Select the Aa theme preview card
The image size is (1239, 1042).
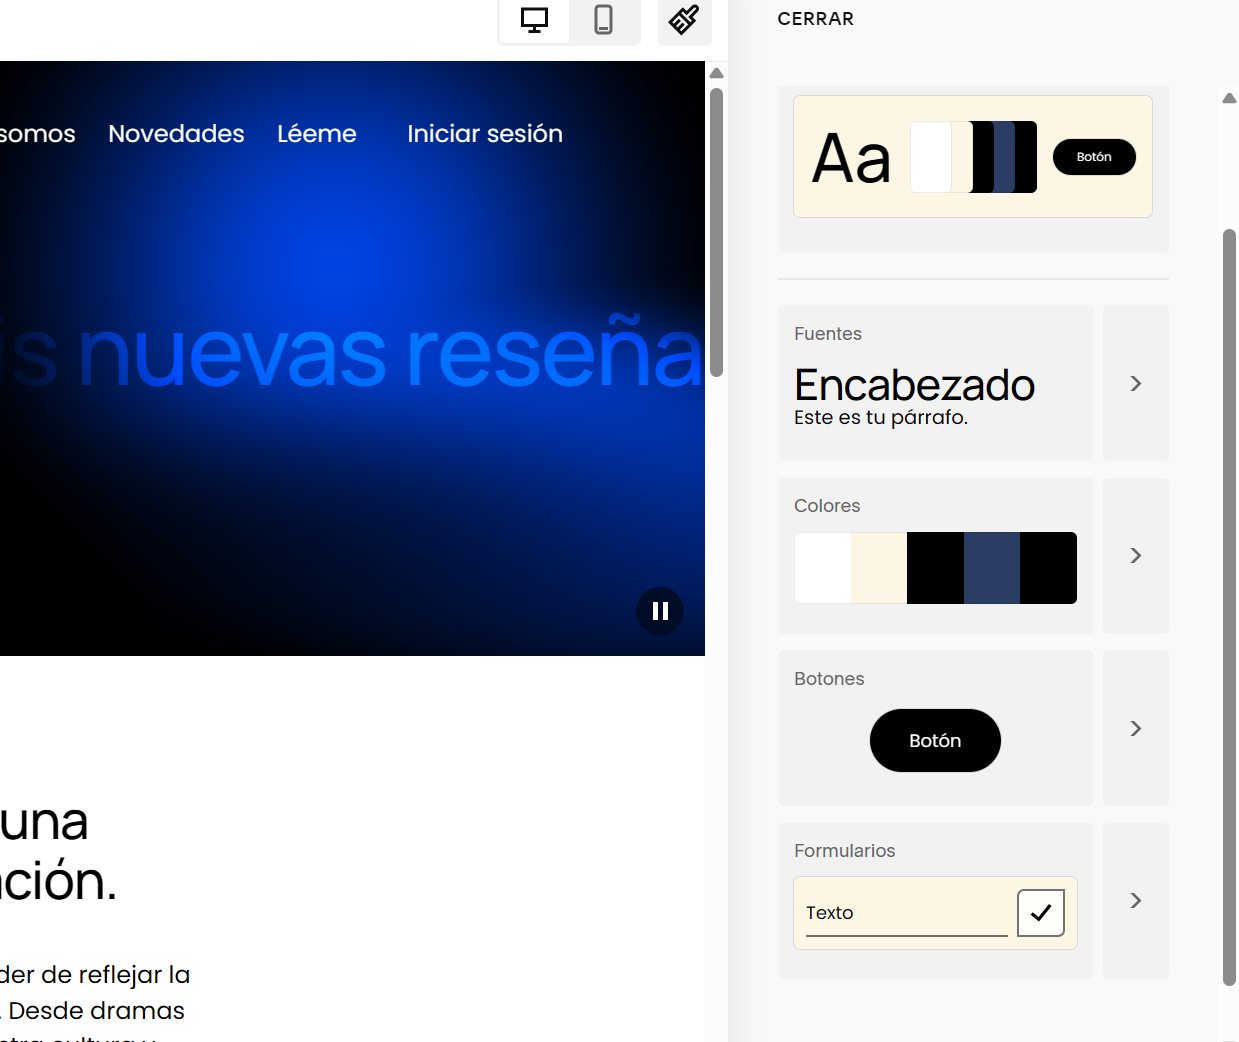click(x=972, y=157)
